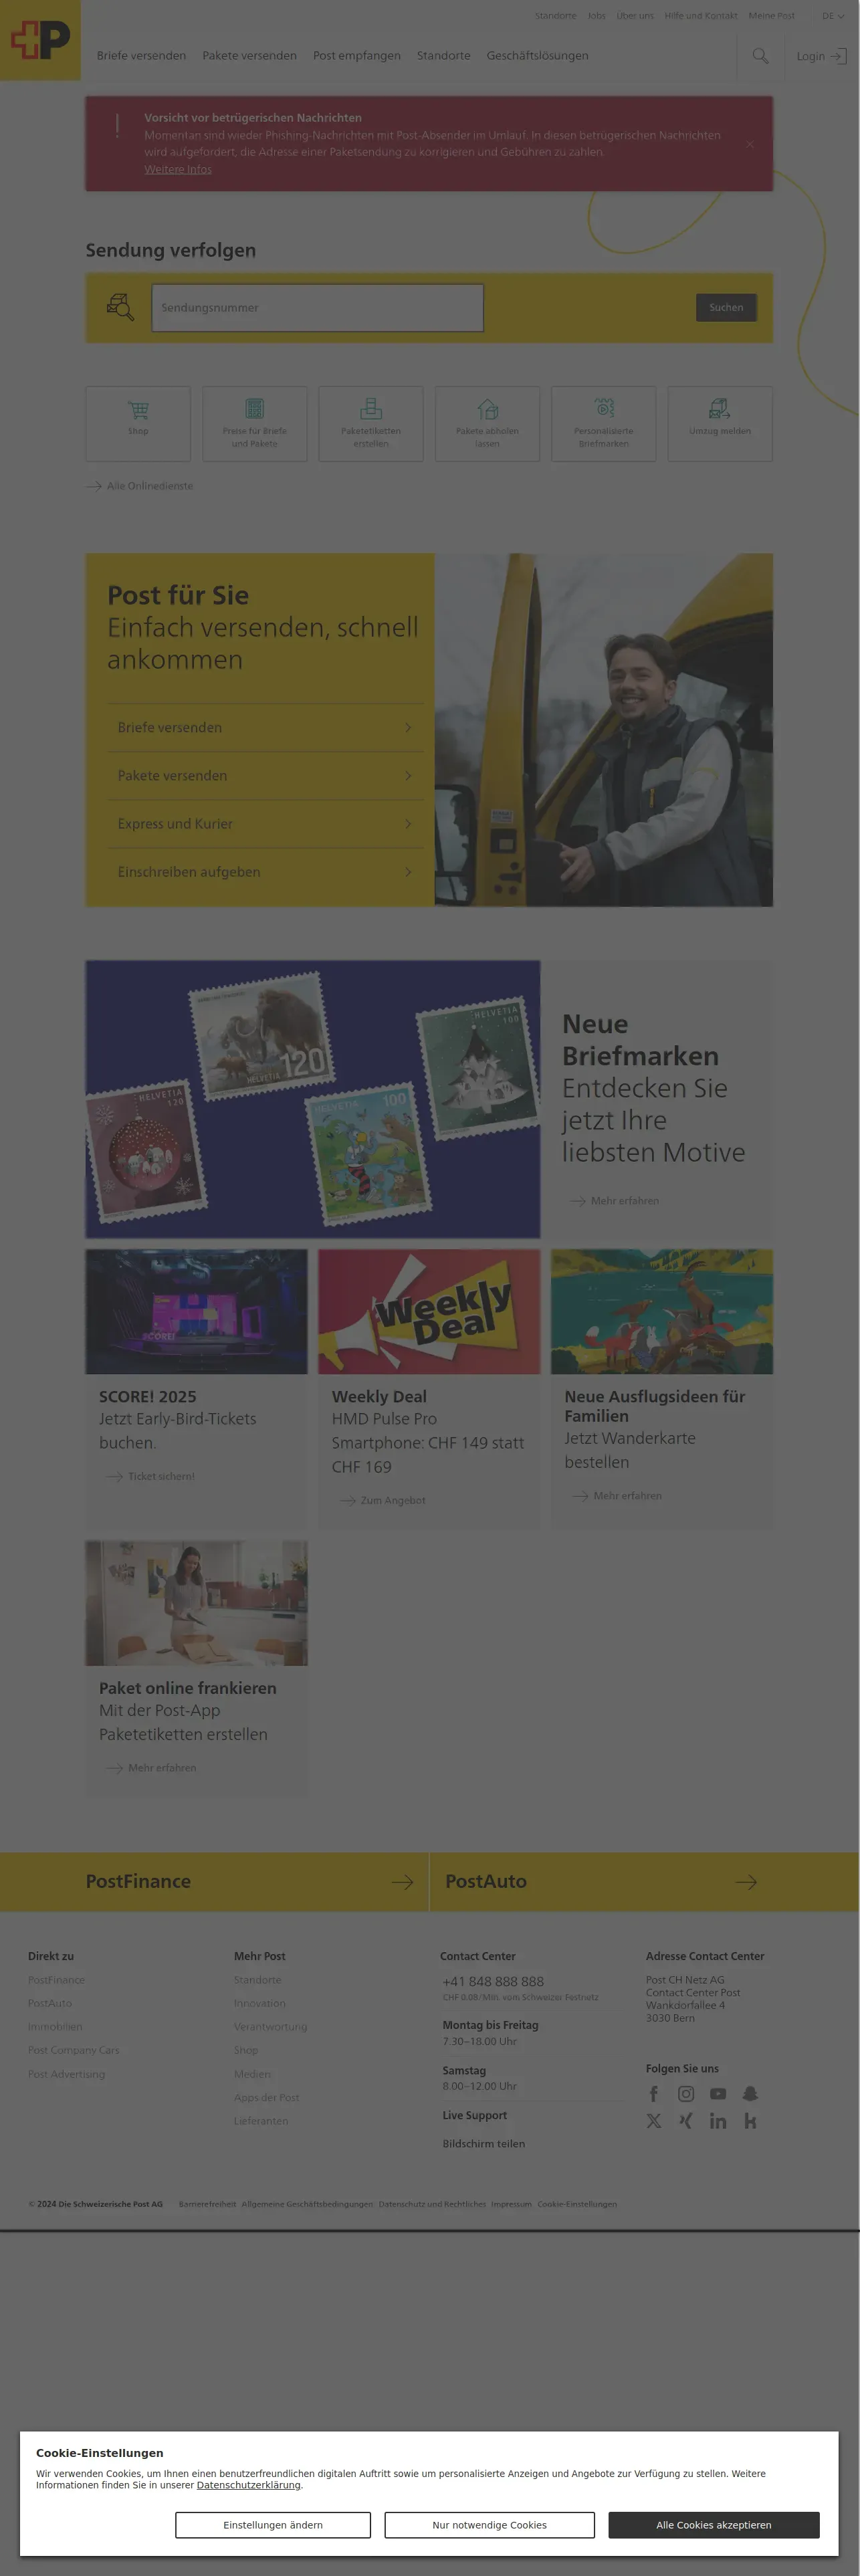860x2576 pixels.
Task: Click Nur notwendige Cookies button
Action: (x=490, y=2525)
